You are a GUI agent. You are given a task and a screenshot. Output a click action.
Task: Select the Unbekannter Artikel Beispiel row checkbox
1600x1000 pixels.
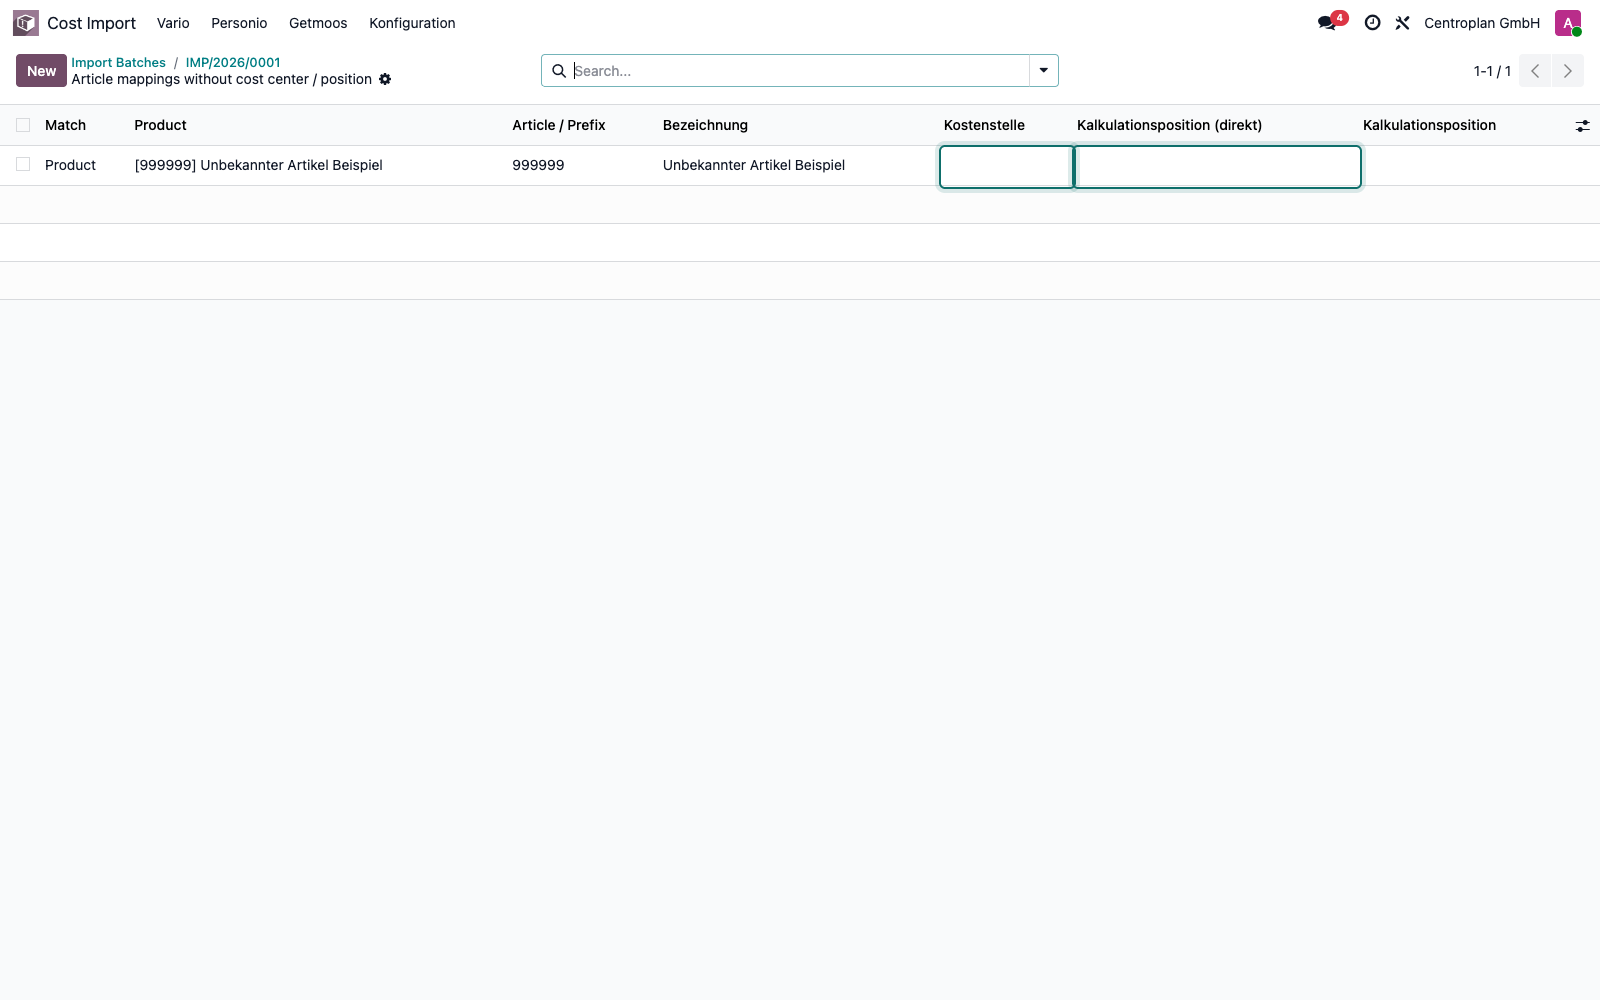23,164
